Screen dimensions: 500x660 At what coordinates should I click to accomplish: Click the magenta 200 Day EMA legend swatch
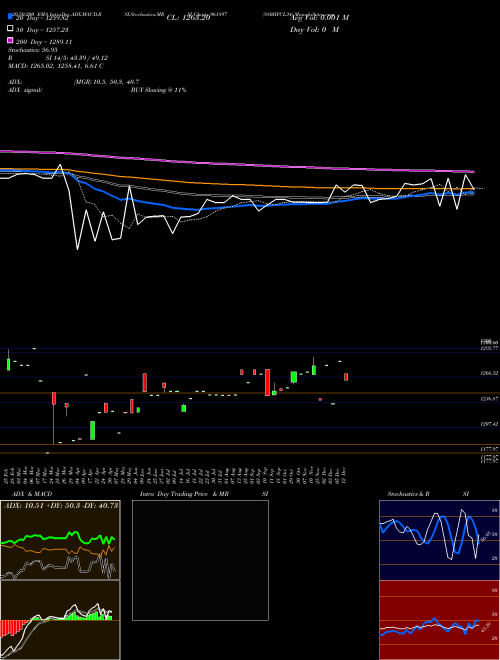(x=10, y=40)
